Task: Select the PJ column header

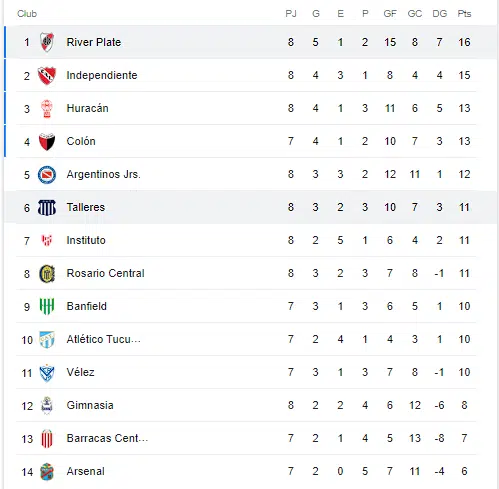Action: [x=291, y=14]
